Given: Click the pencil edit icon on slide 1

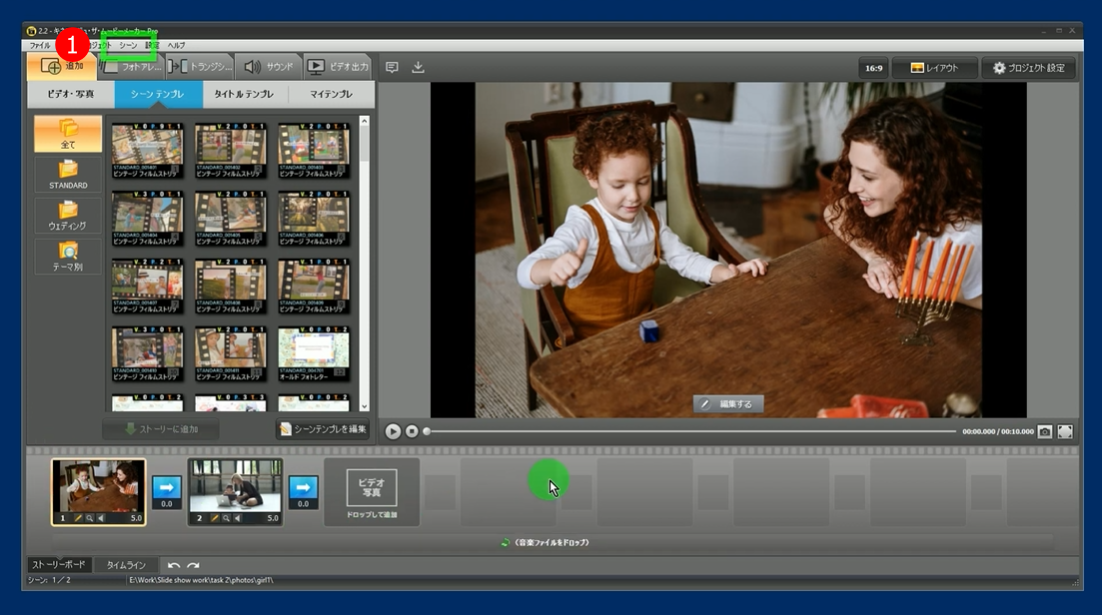Looking at the screenshot, I should coord(78,518).
